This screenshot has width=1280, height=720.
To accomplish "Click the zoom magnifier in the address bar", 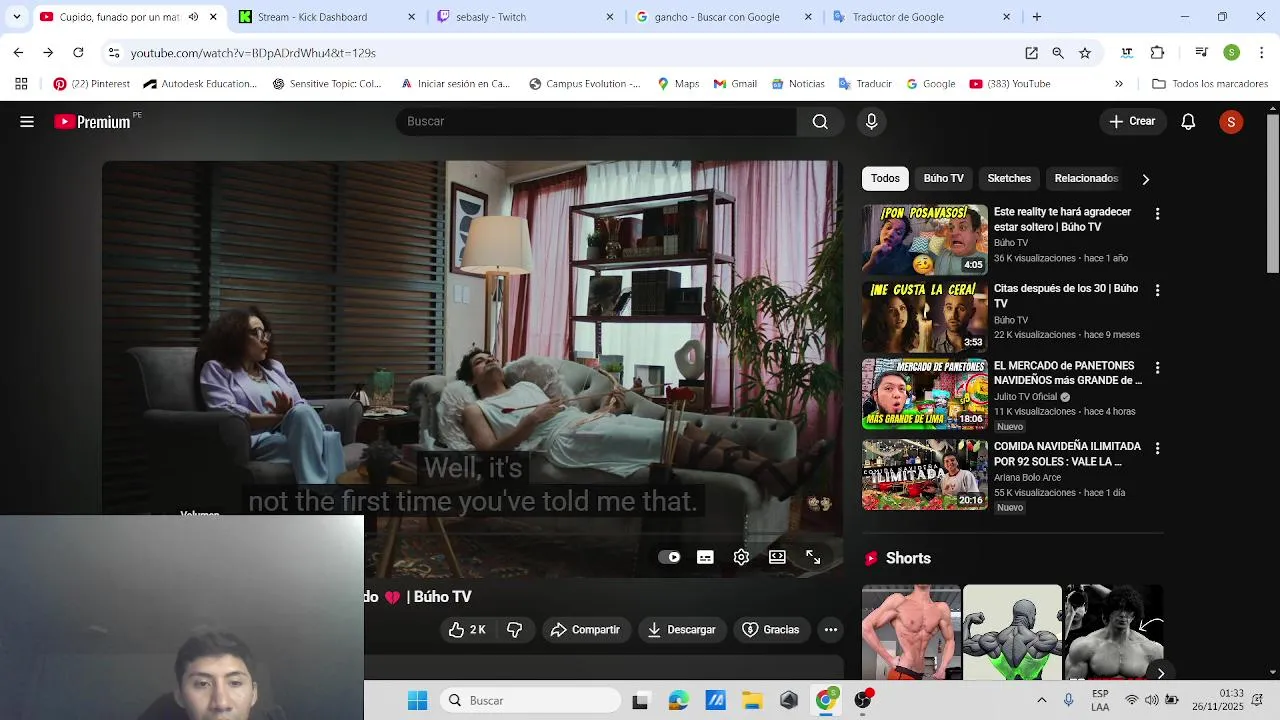I will [x=1058, y=53].
